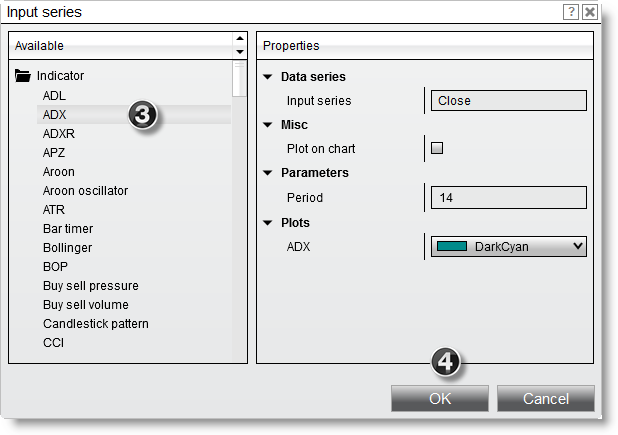Image resolution: width=618 pixels, height=435 pixels.
Task: Collapse the Data series section
Action: [268, 77]
